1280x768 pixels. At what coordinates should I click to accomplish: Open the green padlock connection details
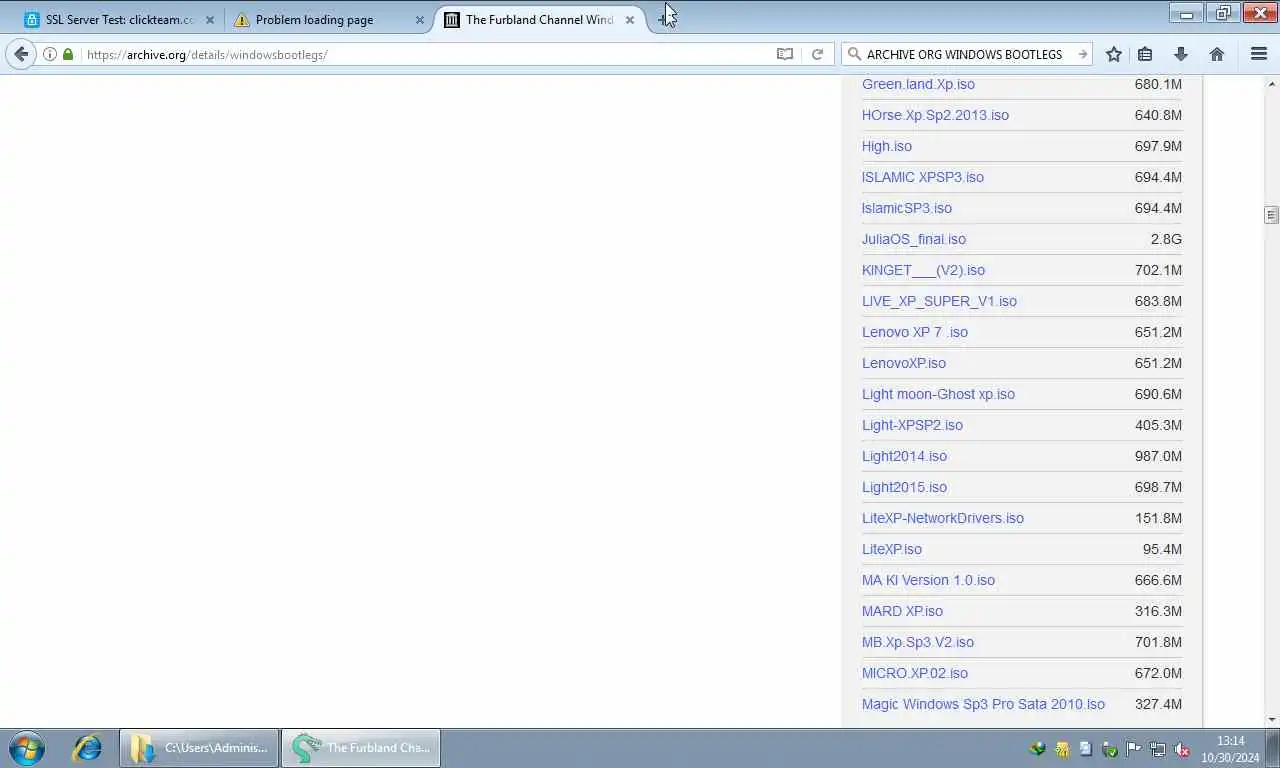click(x=68, y=54)
